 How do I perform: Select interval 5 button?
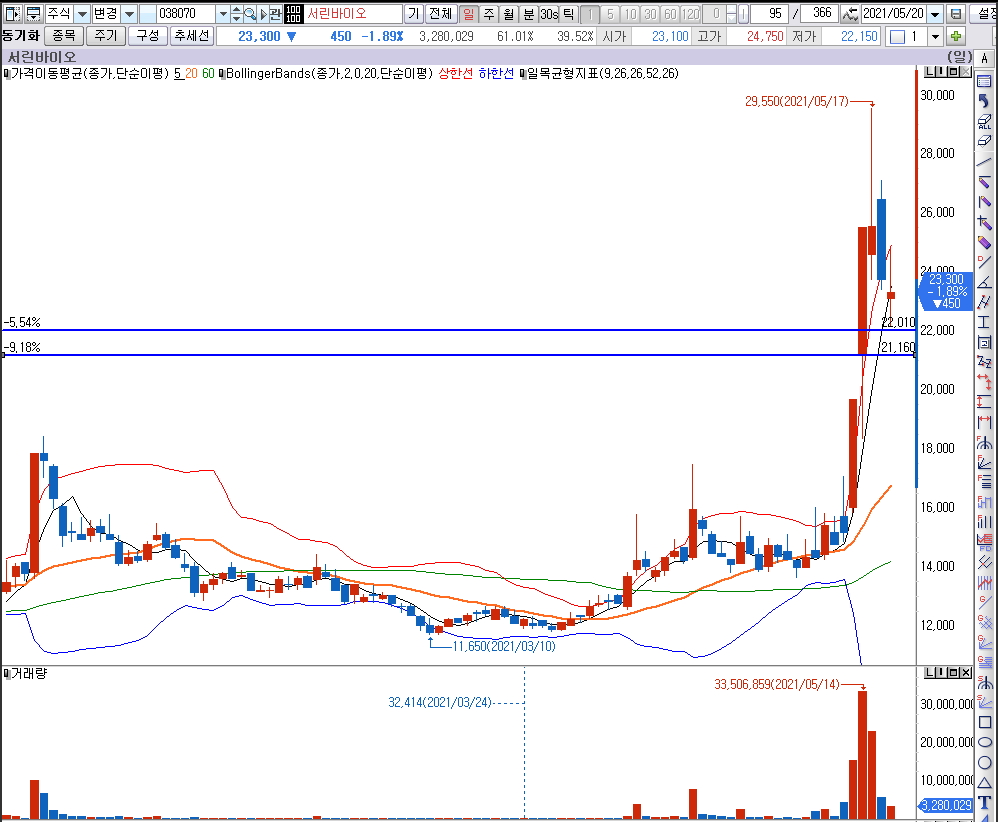pos(610,13)
